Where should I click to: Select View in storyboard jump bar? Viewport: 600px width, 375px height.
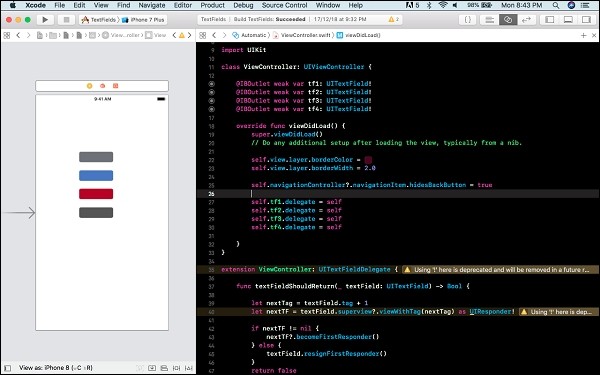point(156,35)
